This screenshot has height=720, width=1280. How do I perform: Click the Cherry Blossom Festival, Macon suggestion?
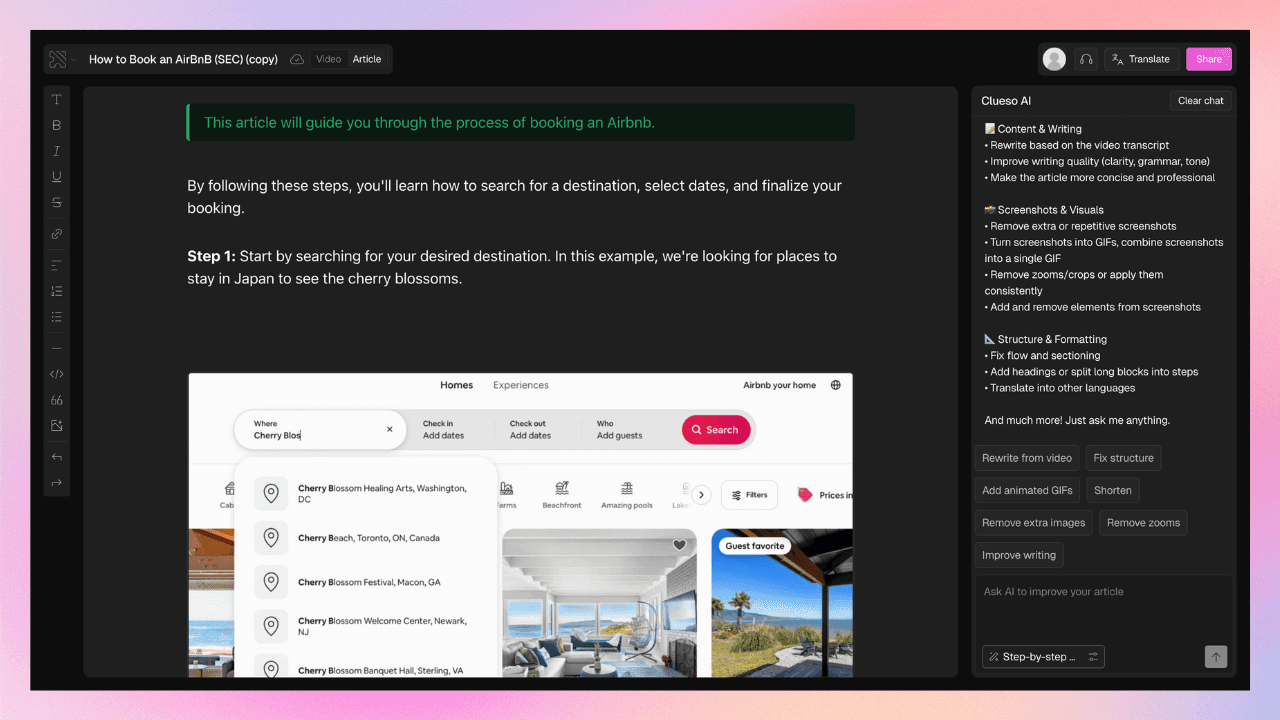pos(366,582)
